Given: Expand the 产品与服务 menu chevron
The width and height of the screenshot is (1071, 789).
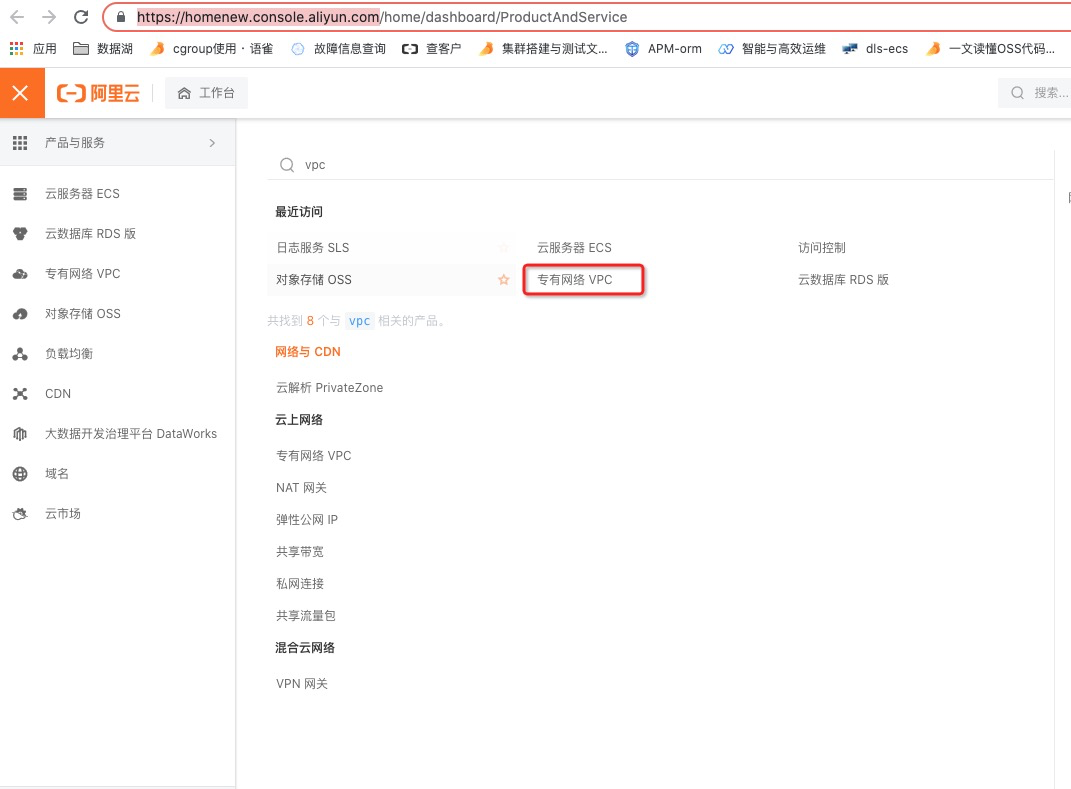Looking at the screenshot, I should [x=211, y=142].
